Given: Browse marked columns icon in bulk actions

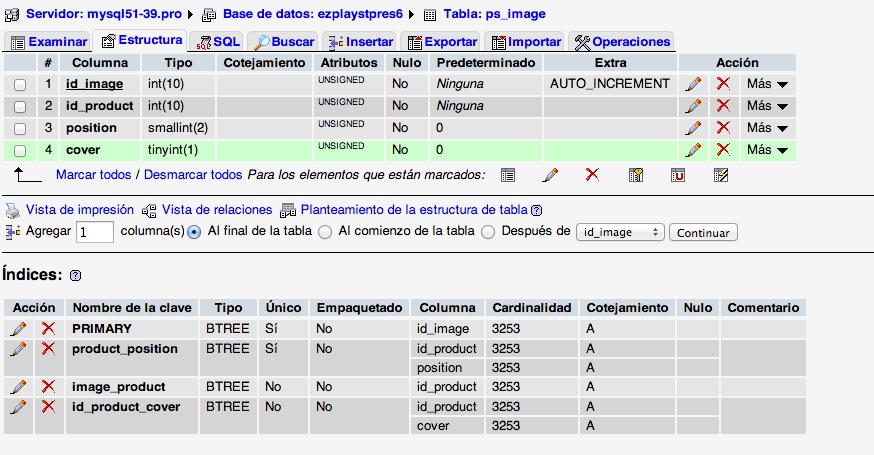Looking at the screenshot, I should point(508,175).
